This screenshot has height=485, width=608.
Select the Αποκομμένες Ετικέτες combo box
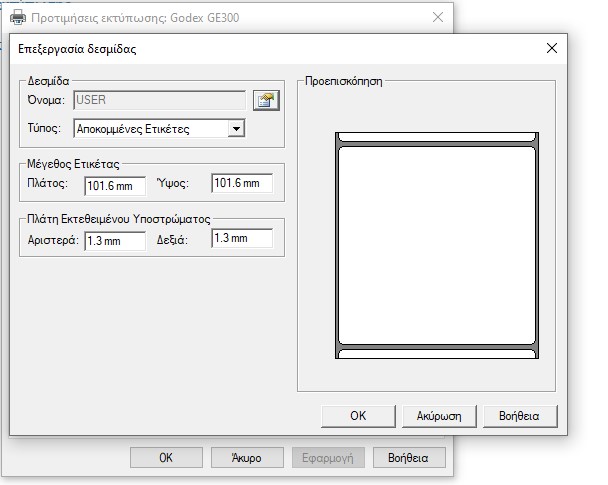(150, 128)
